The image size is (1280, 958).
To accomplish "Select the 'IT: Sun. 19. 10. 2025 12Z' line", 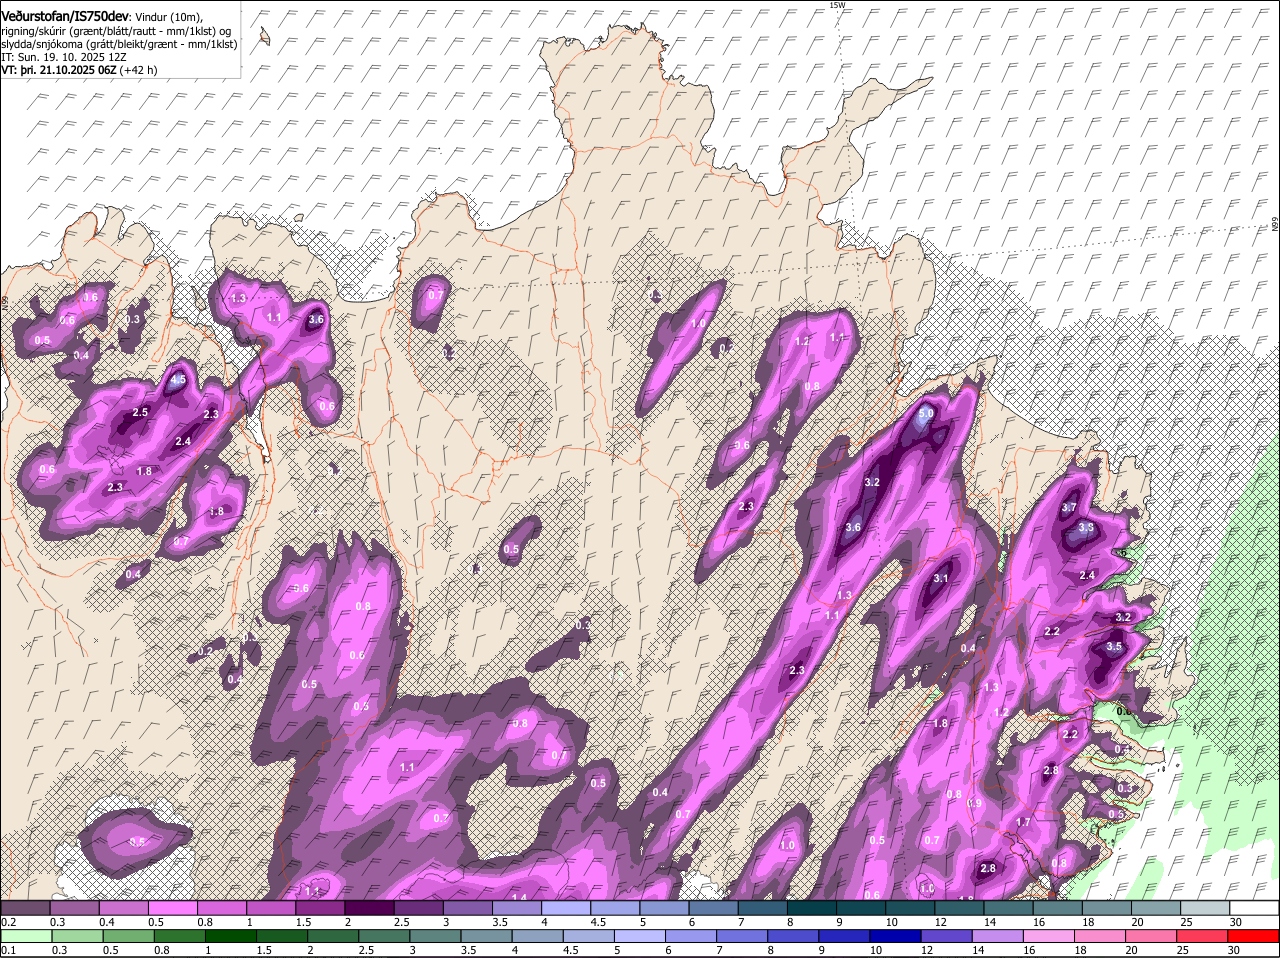I will click(65, 57).
